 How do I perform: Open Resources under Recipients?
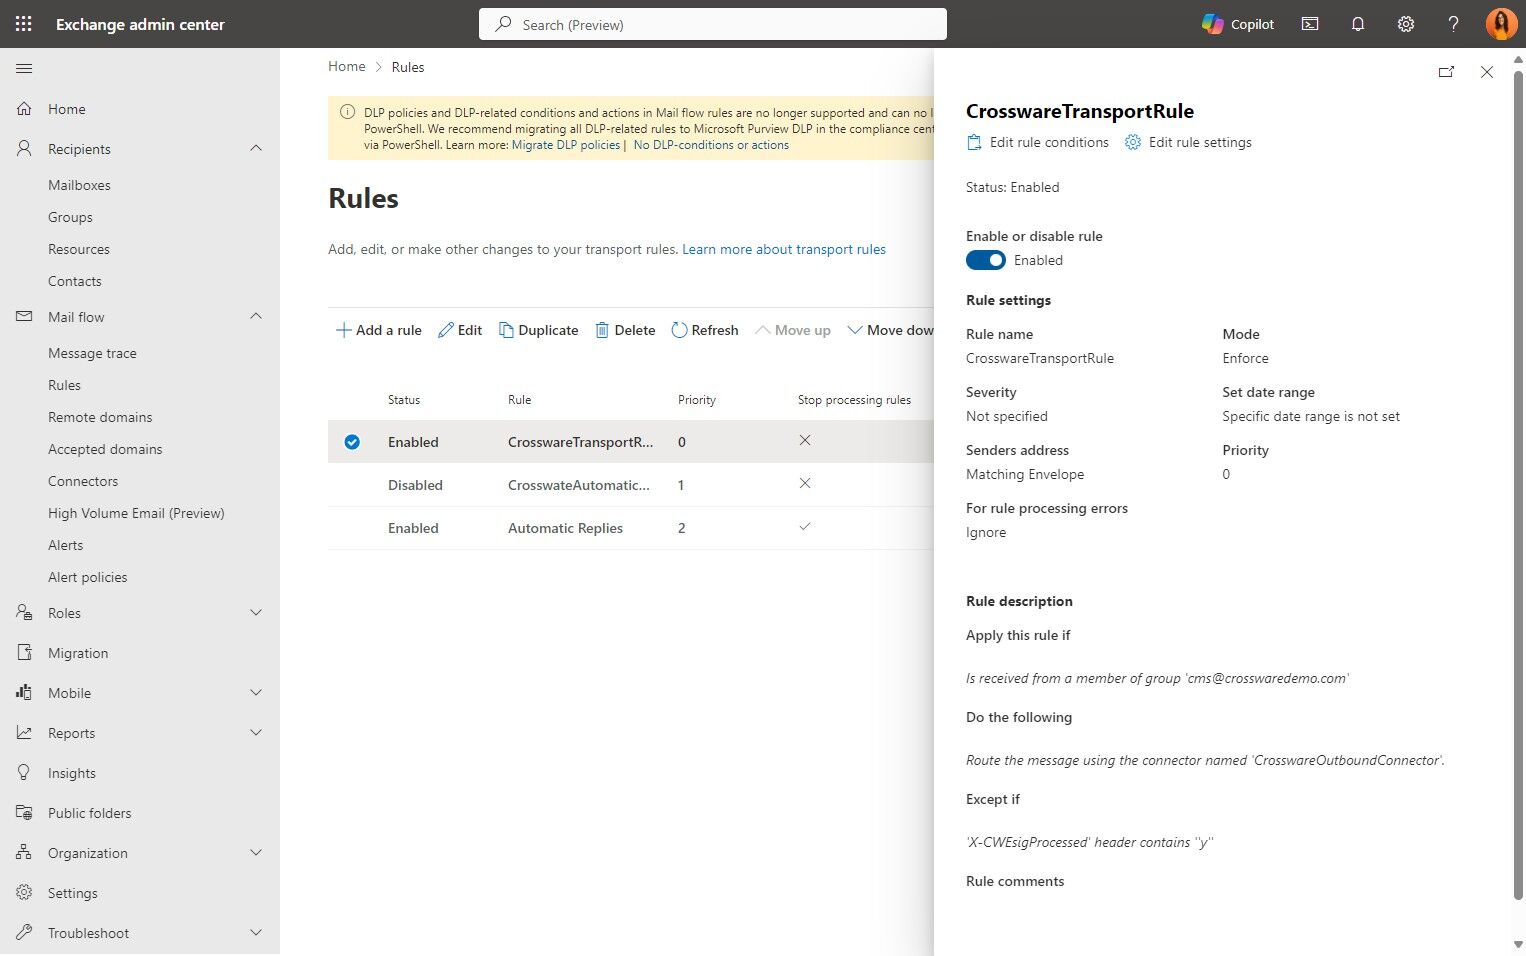(x=79, y=249)
